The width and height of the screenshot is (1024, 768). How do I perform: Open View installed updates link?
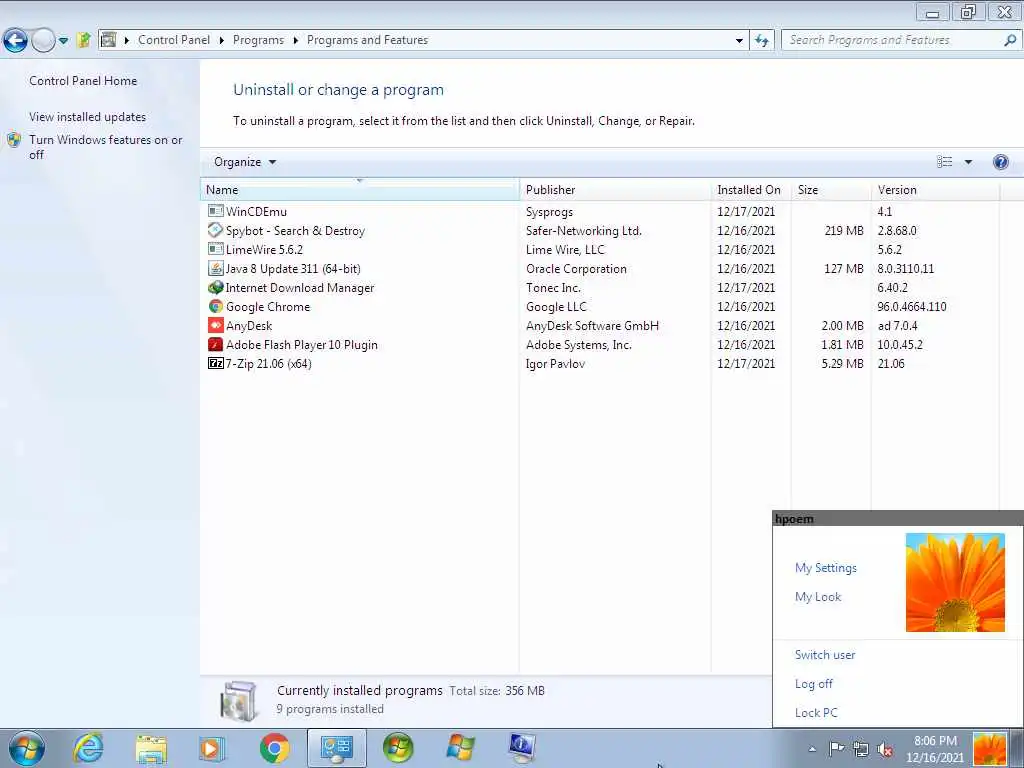point(88,117)
